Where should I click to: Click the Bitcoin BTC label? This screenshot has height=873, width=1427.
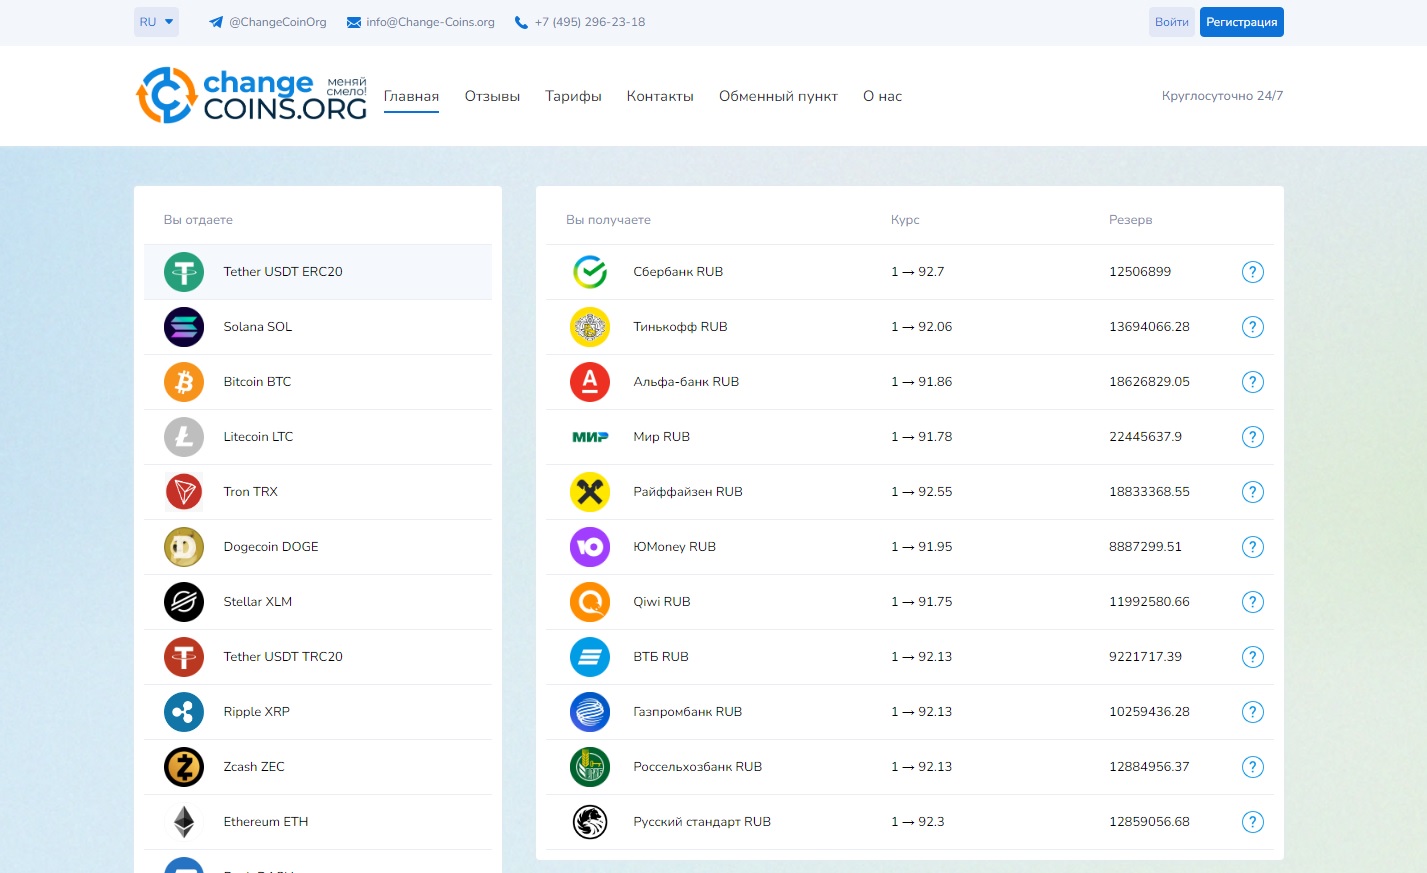tap(257, 382)
